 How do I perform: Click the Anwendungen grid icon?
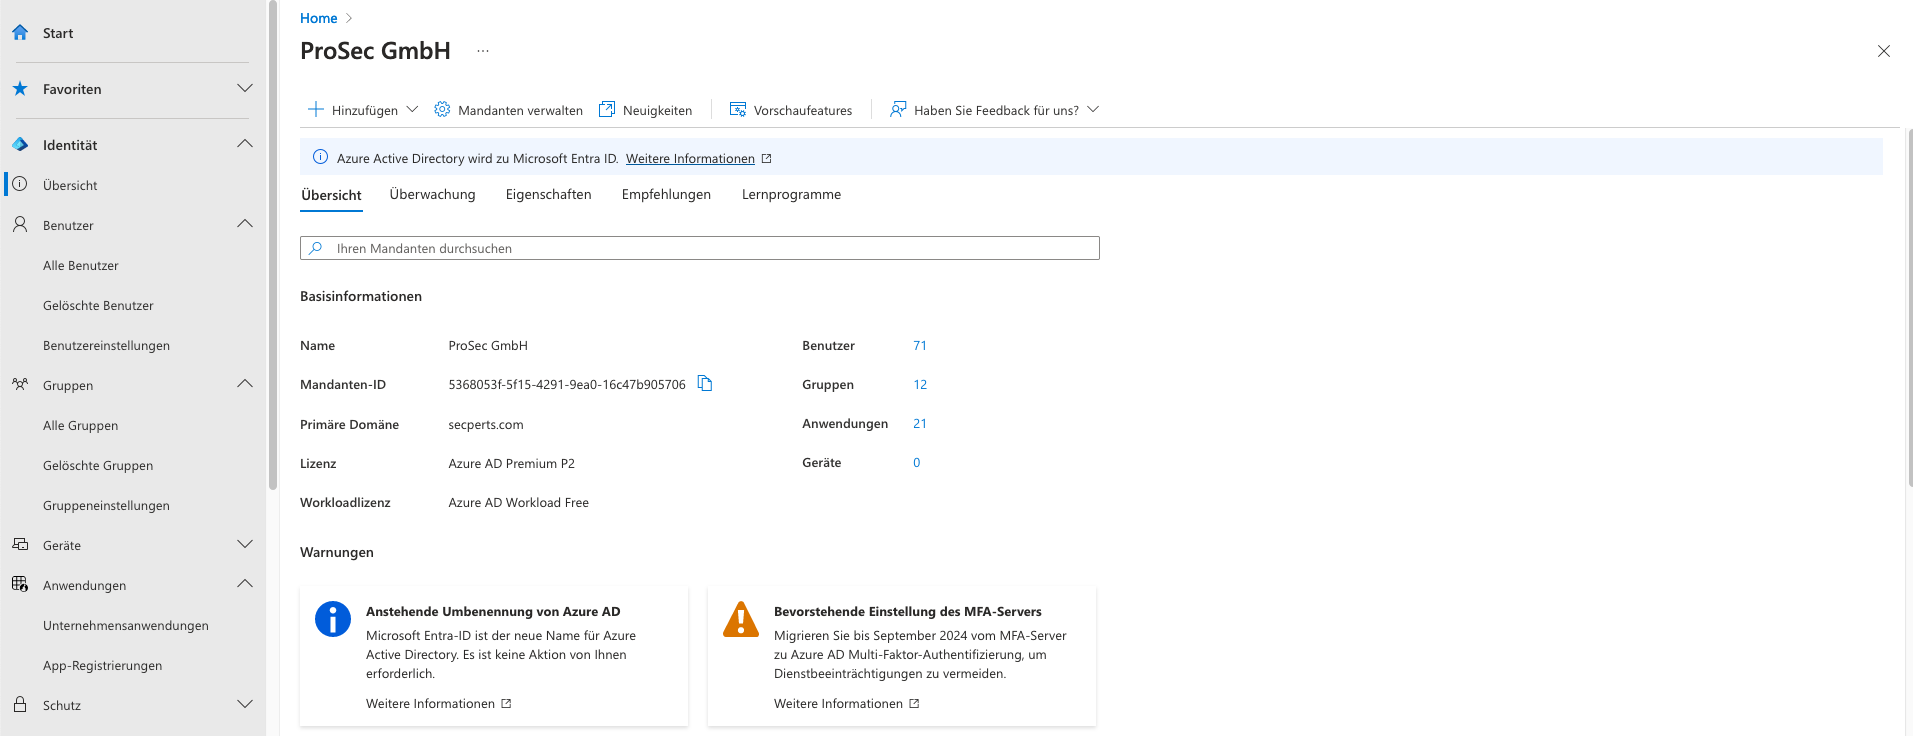click(x=20, y=584)
